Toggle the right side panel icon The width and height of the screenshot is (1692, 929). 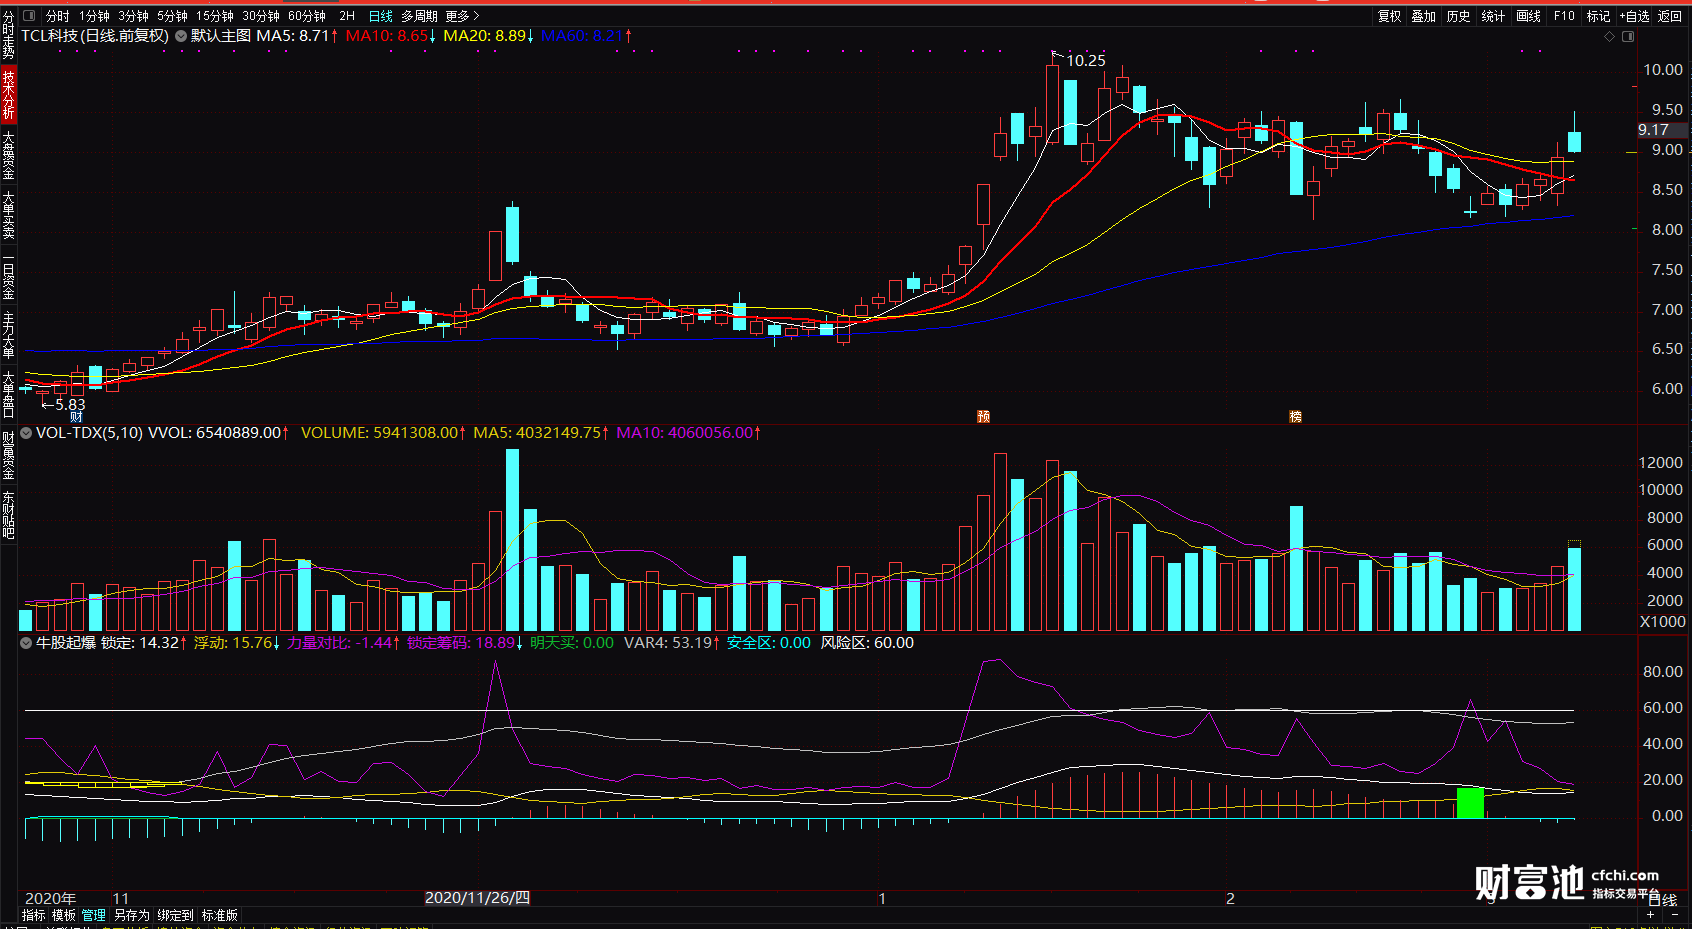point(1628,36)
